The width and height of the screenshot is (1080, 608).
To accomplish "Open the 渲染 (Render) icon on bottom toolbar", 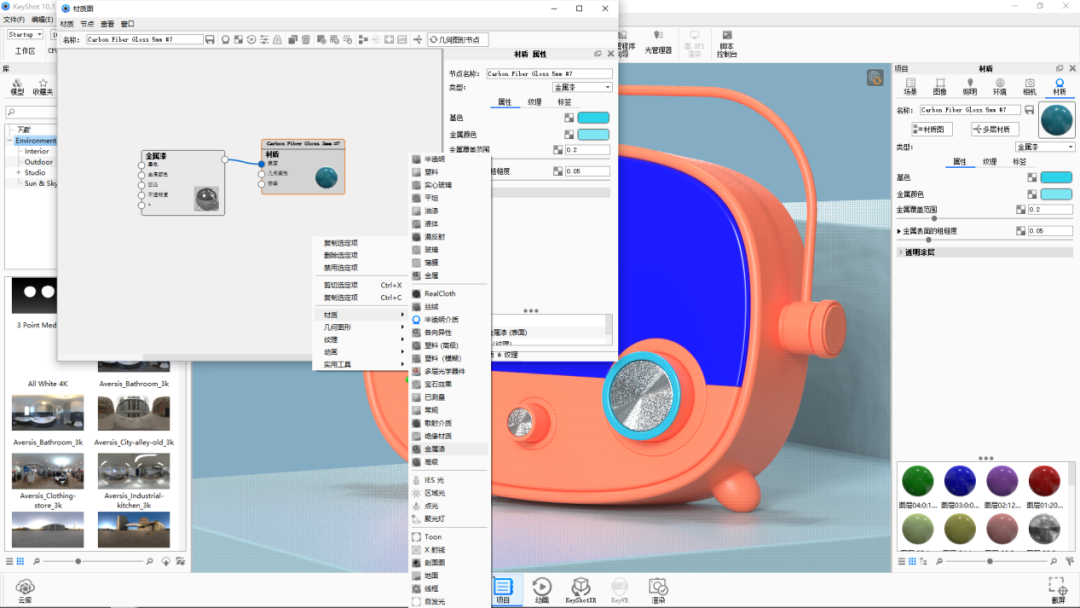I will pos(658,588).
